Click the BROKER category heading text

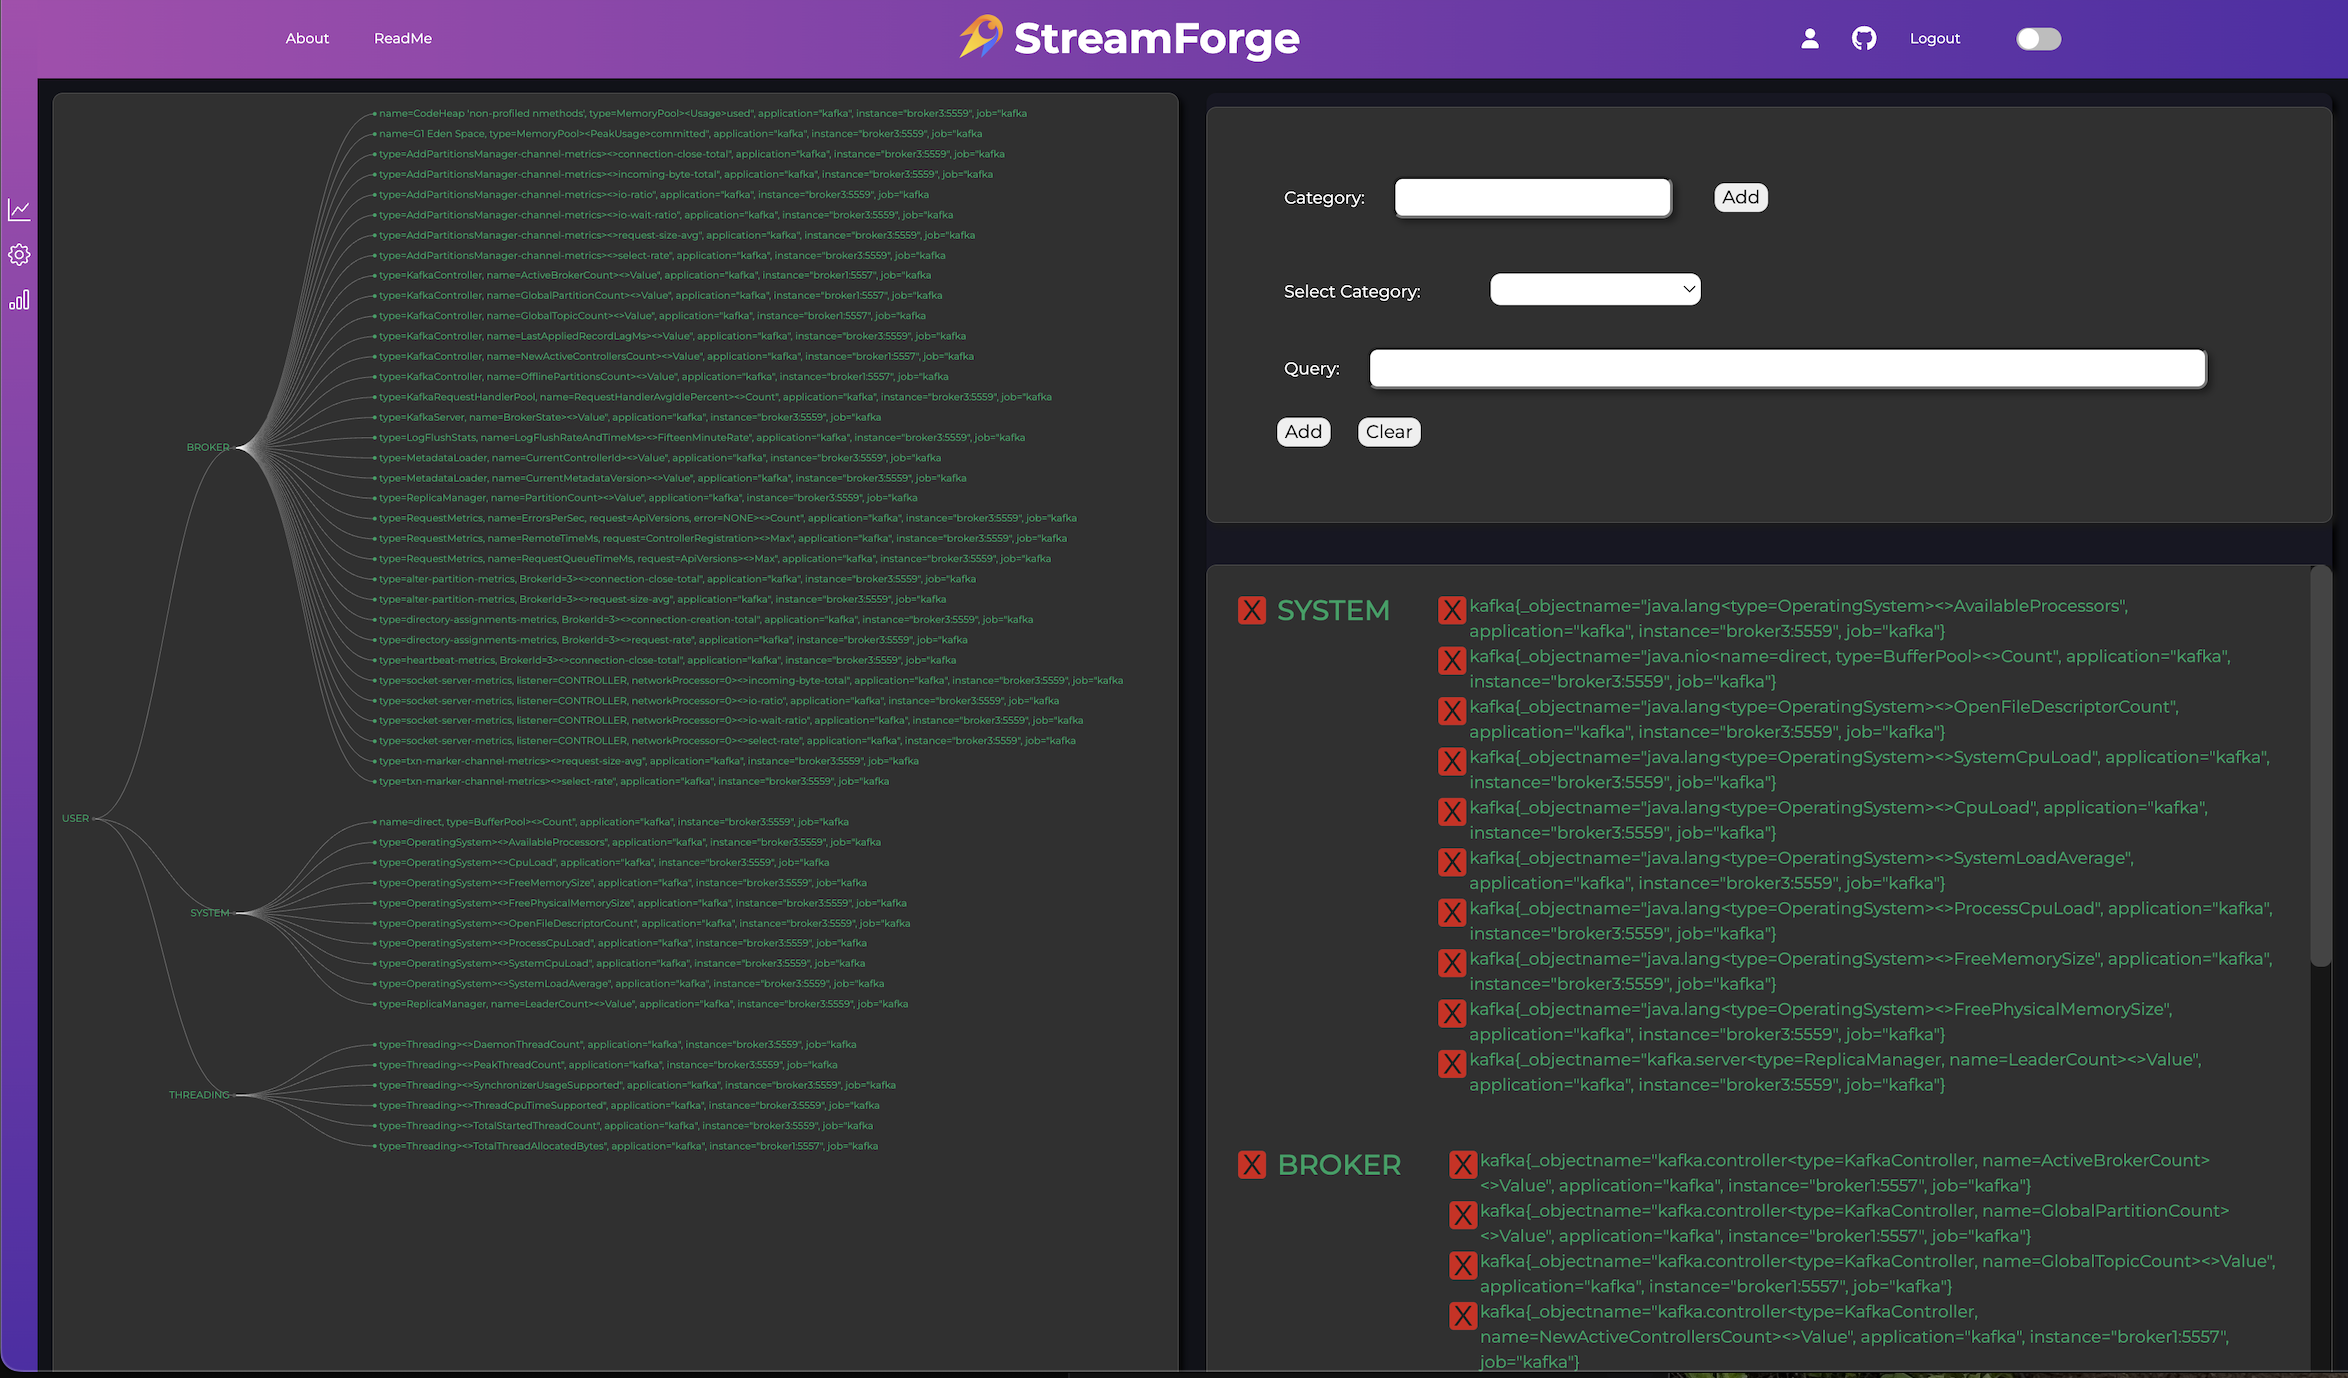1339,1165
